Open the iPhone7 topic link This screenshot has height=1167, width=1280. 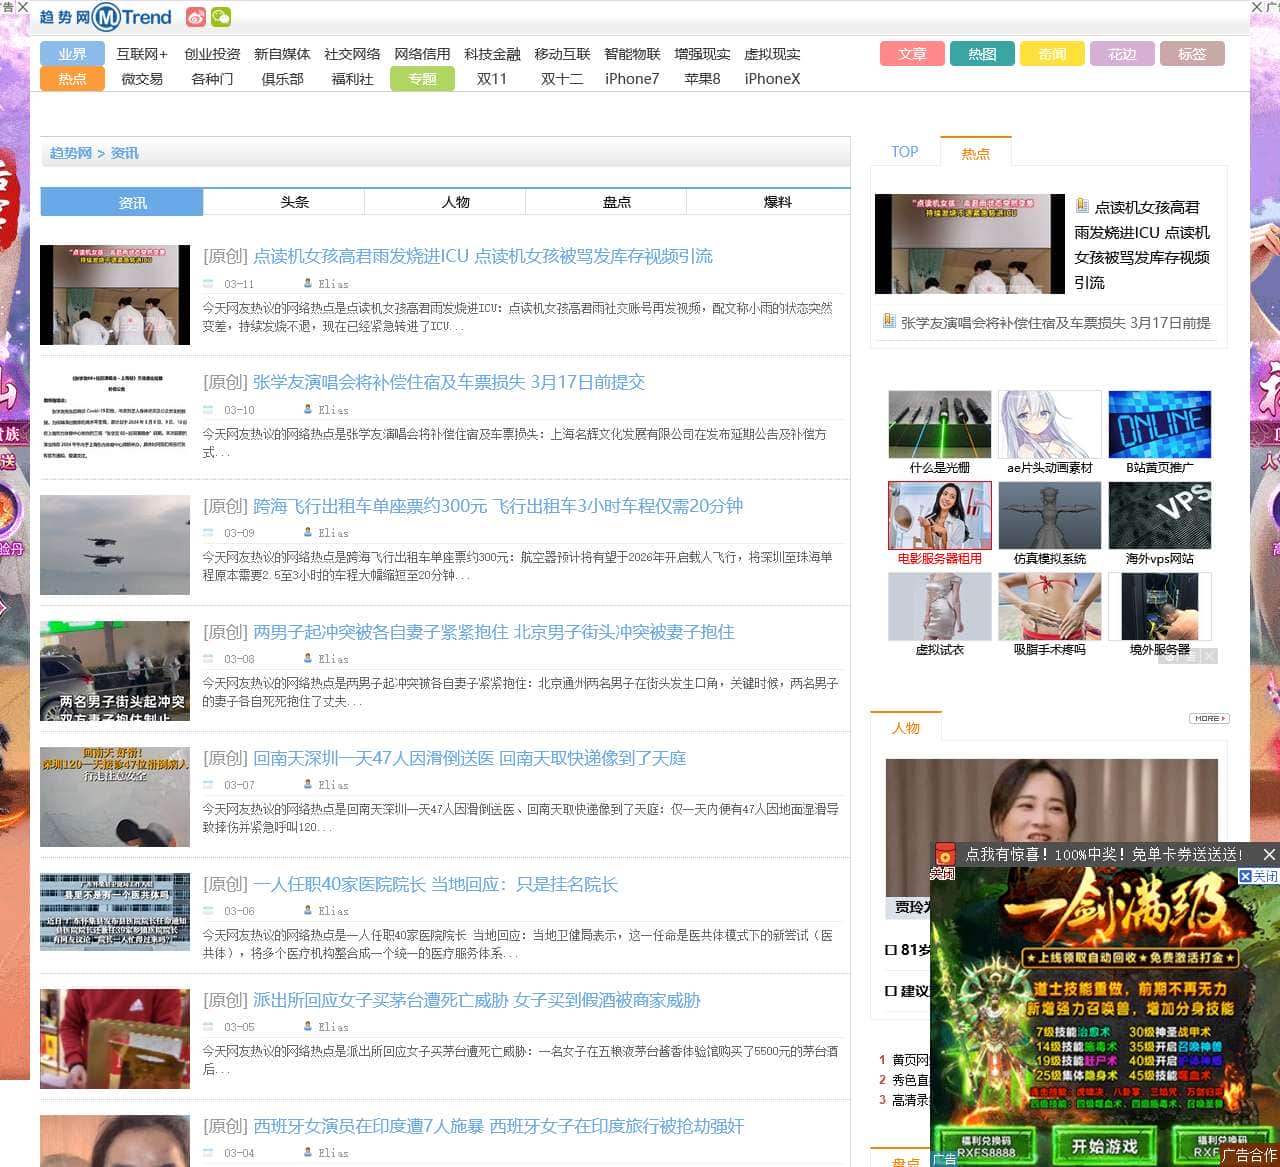632,79
